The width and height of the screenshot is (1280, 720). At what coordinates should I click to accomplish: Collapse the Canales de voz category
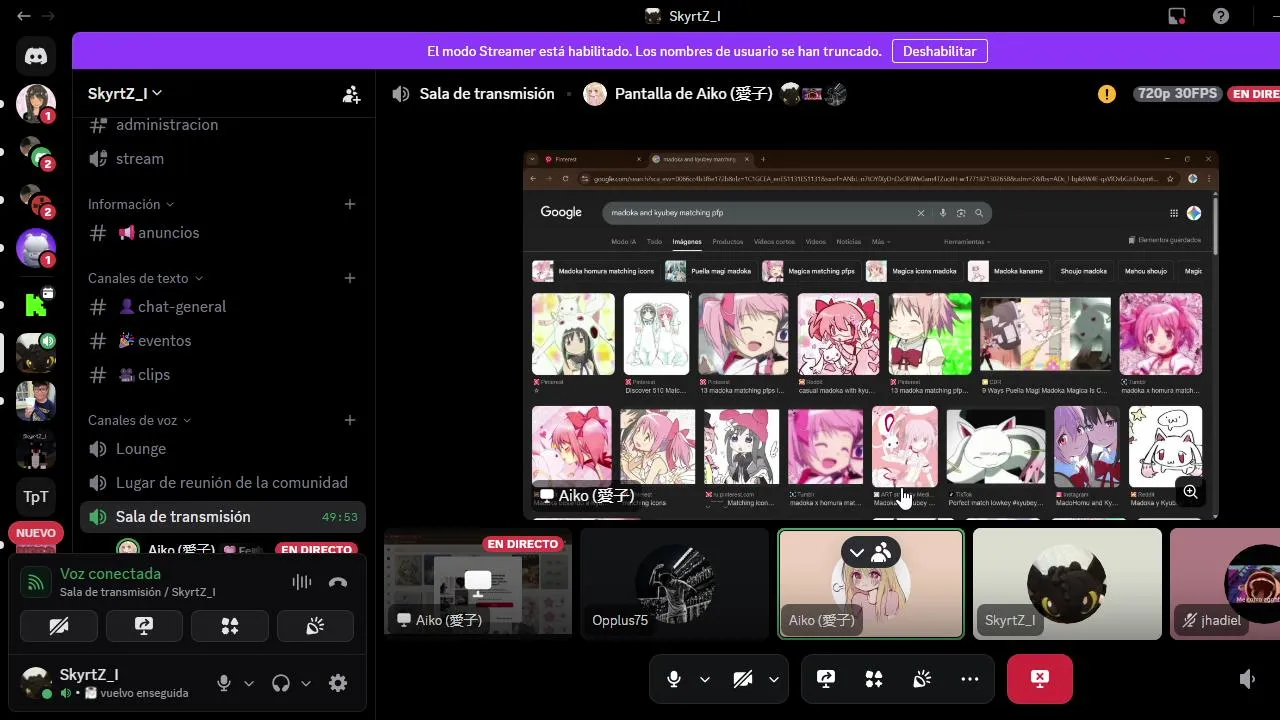tap(139, 420)
